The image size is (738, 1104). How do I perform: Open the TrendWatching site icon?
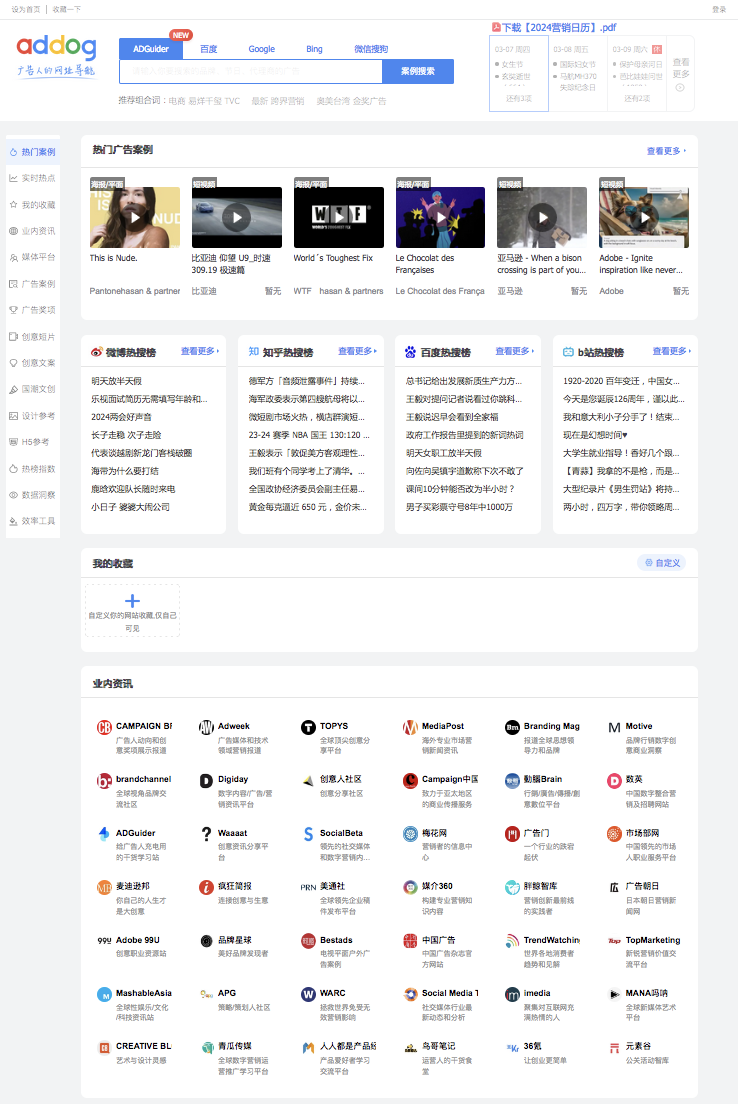coord(513,941)
